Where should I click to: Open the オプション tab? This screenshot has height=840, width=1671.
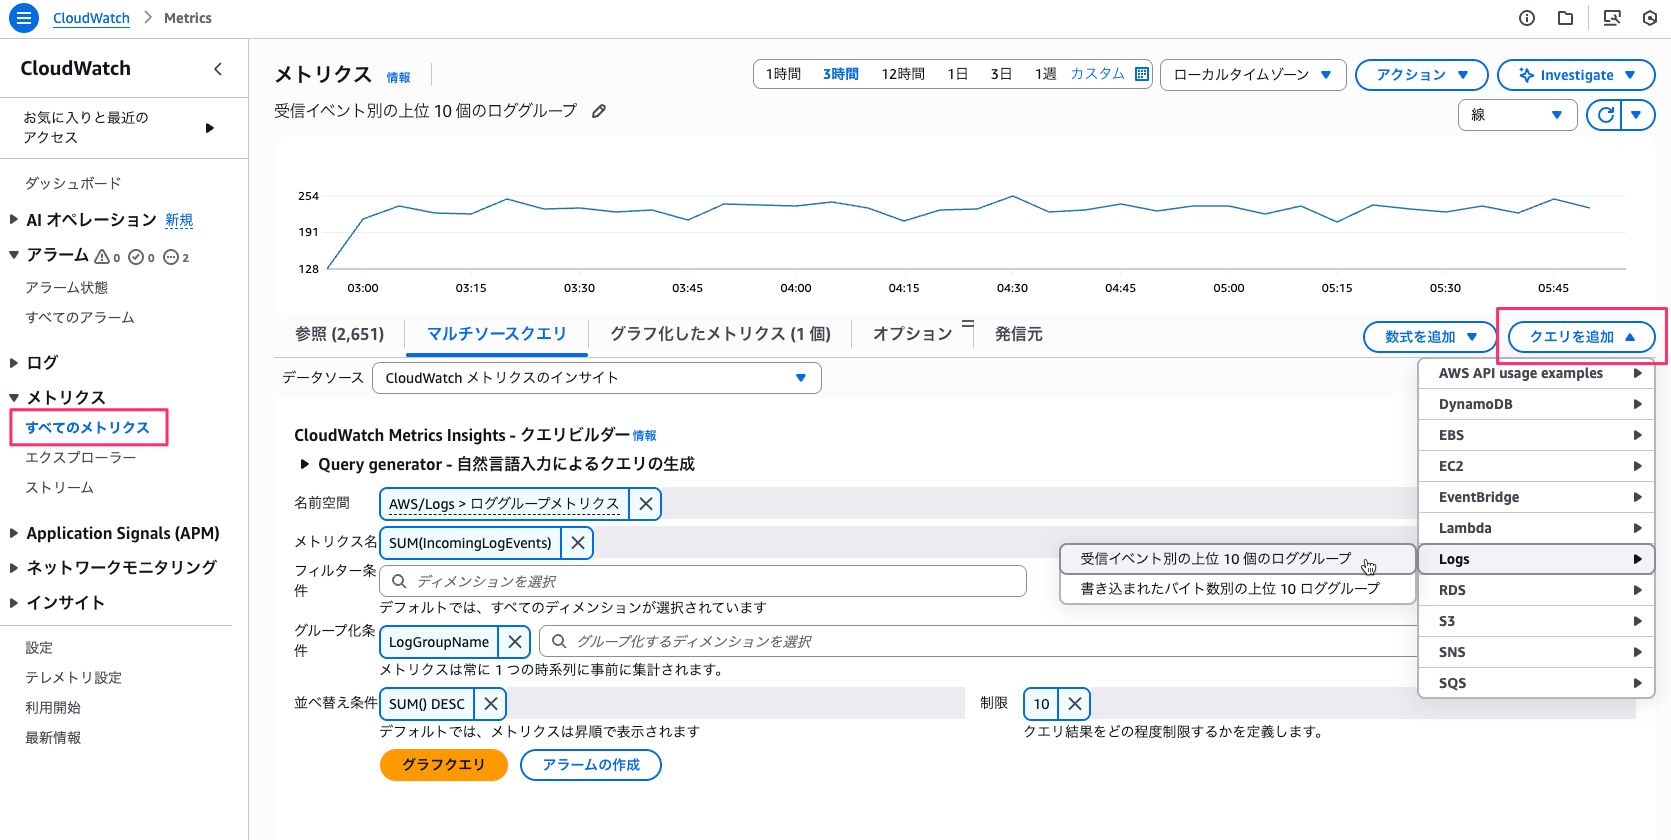pos(912,334)
